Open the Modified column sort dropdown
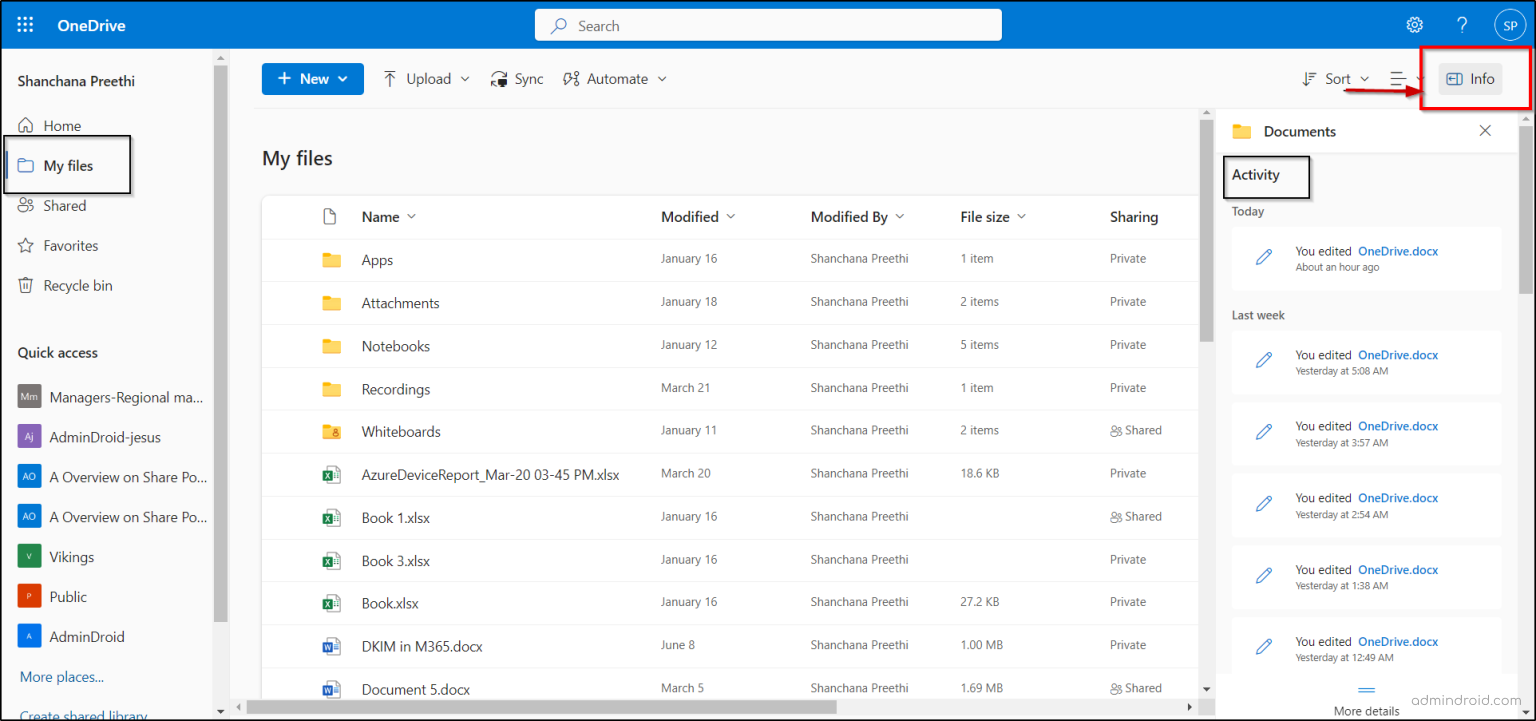Screen dimensions: 1536x721 pos(731,216)
